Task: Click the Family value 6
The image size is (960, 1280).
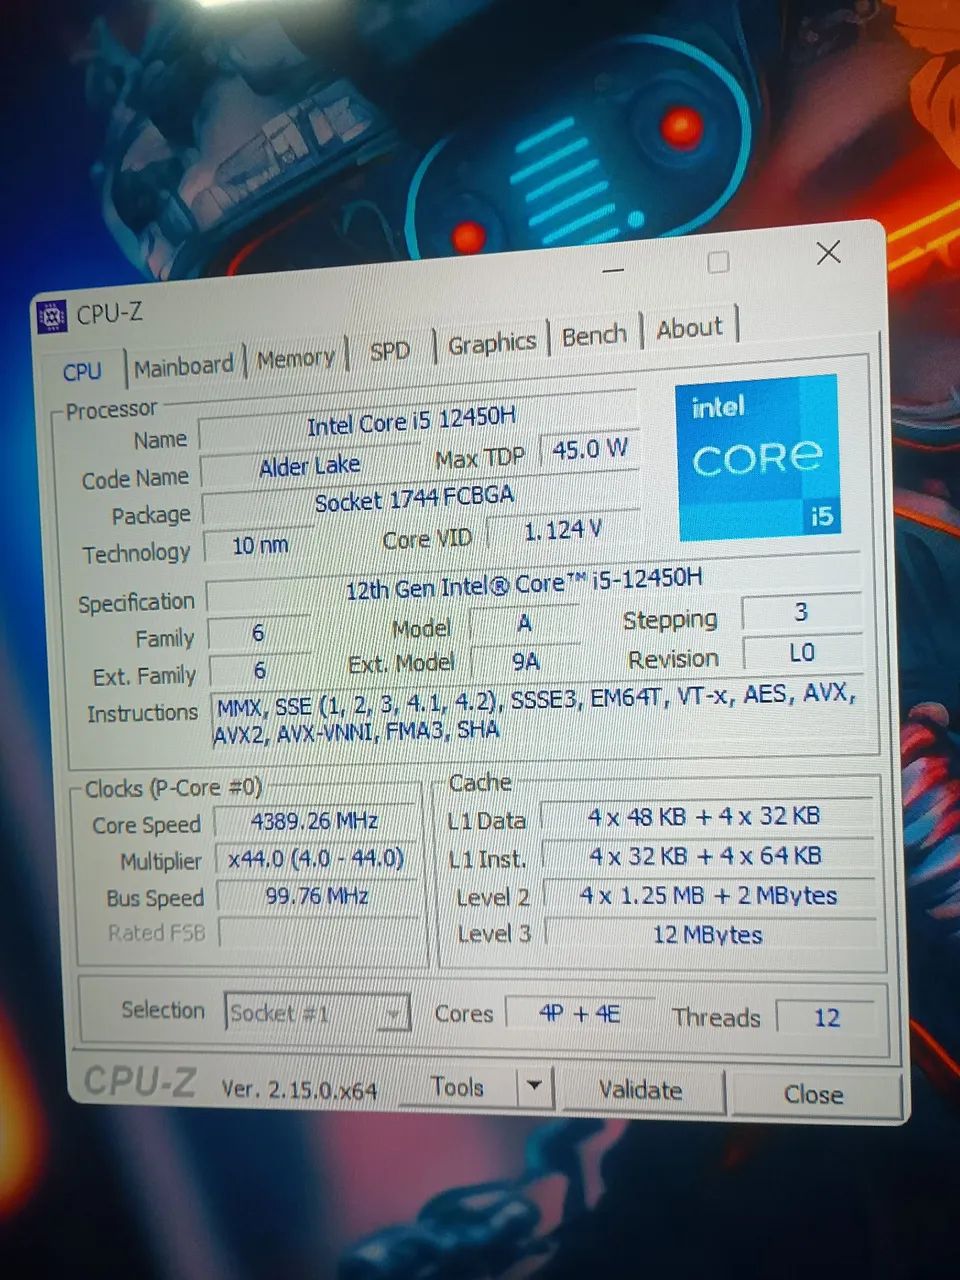Action: click(x=258, y=632)
